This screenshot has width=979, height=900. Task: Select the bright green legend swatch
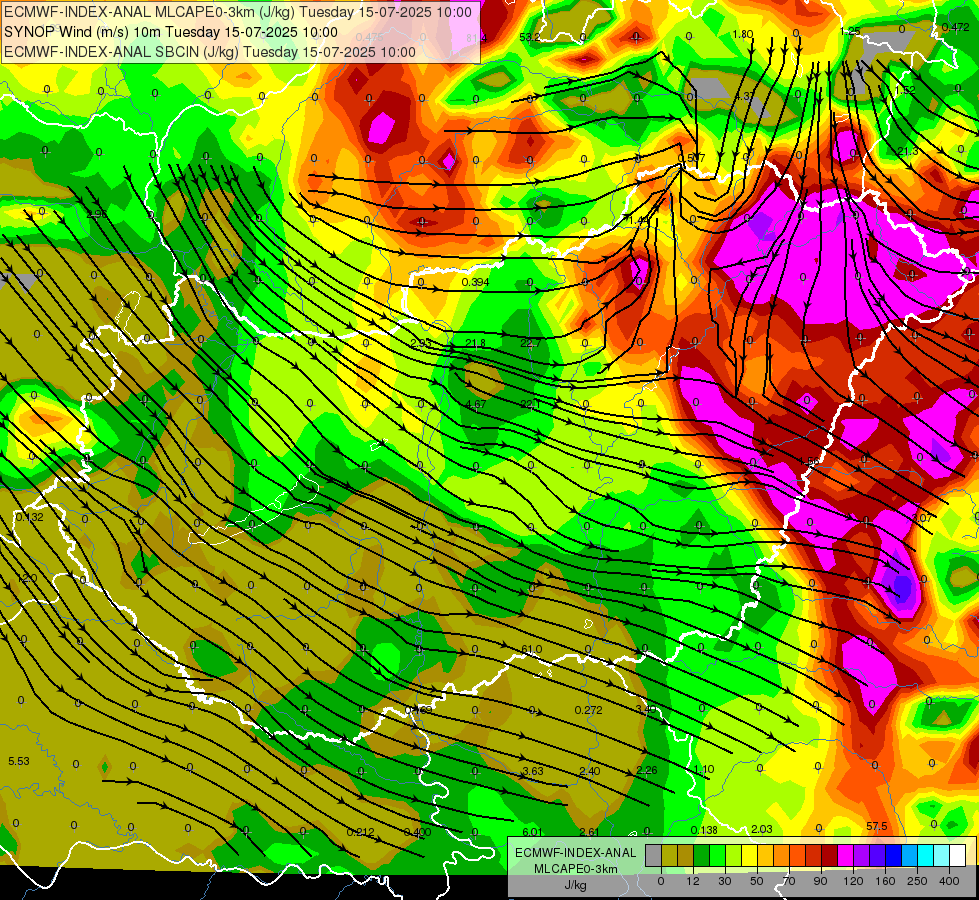[x=717, y=855]
